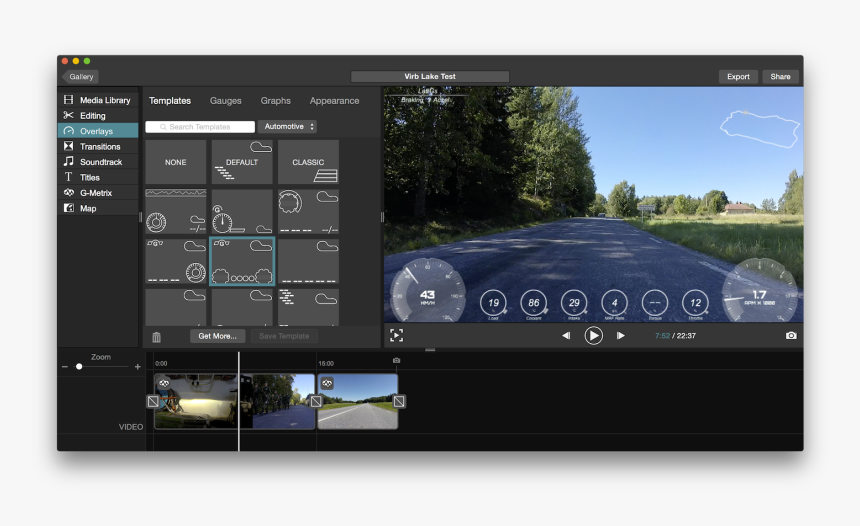
Task: Open the Transitions section
Action: pyautogui.click(x=98, y=146)
